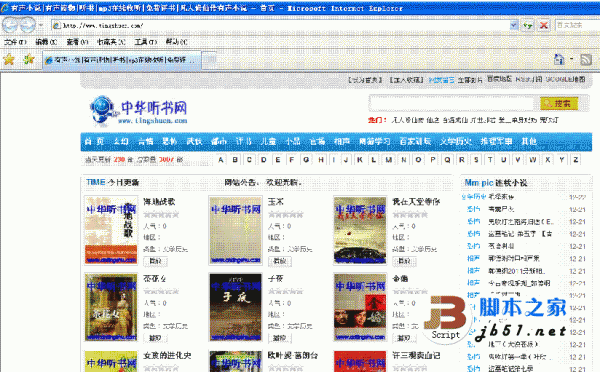This screenshot has height=372, width=600.
Task: Open the 小品 category in navigation bar
Action: [x=293, y=141]
